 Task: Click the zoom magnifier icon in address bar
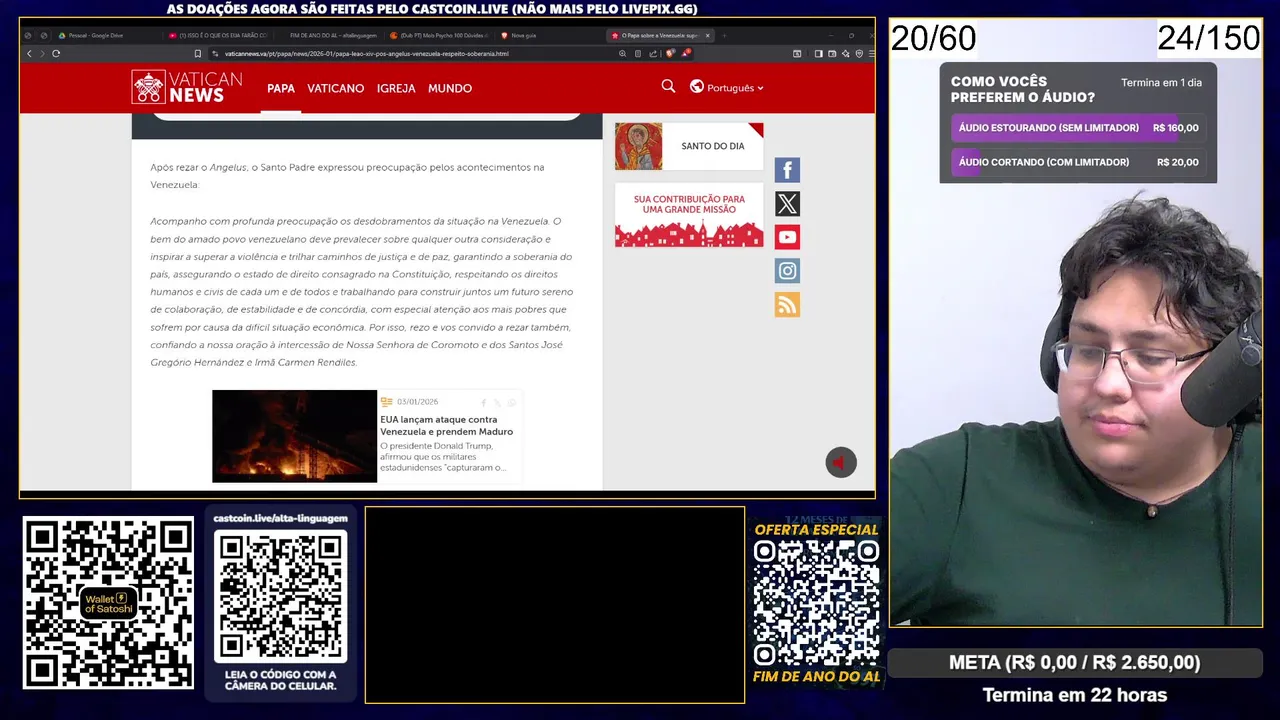point(622,53)
